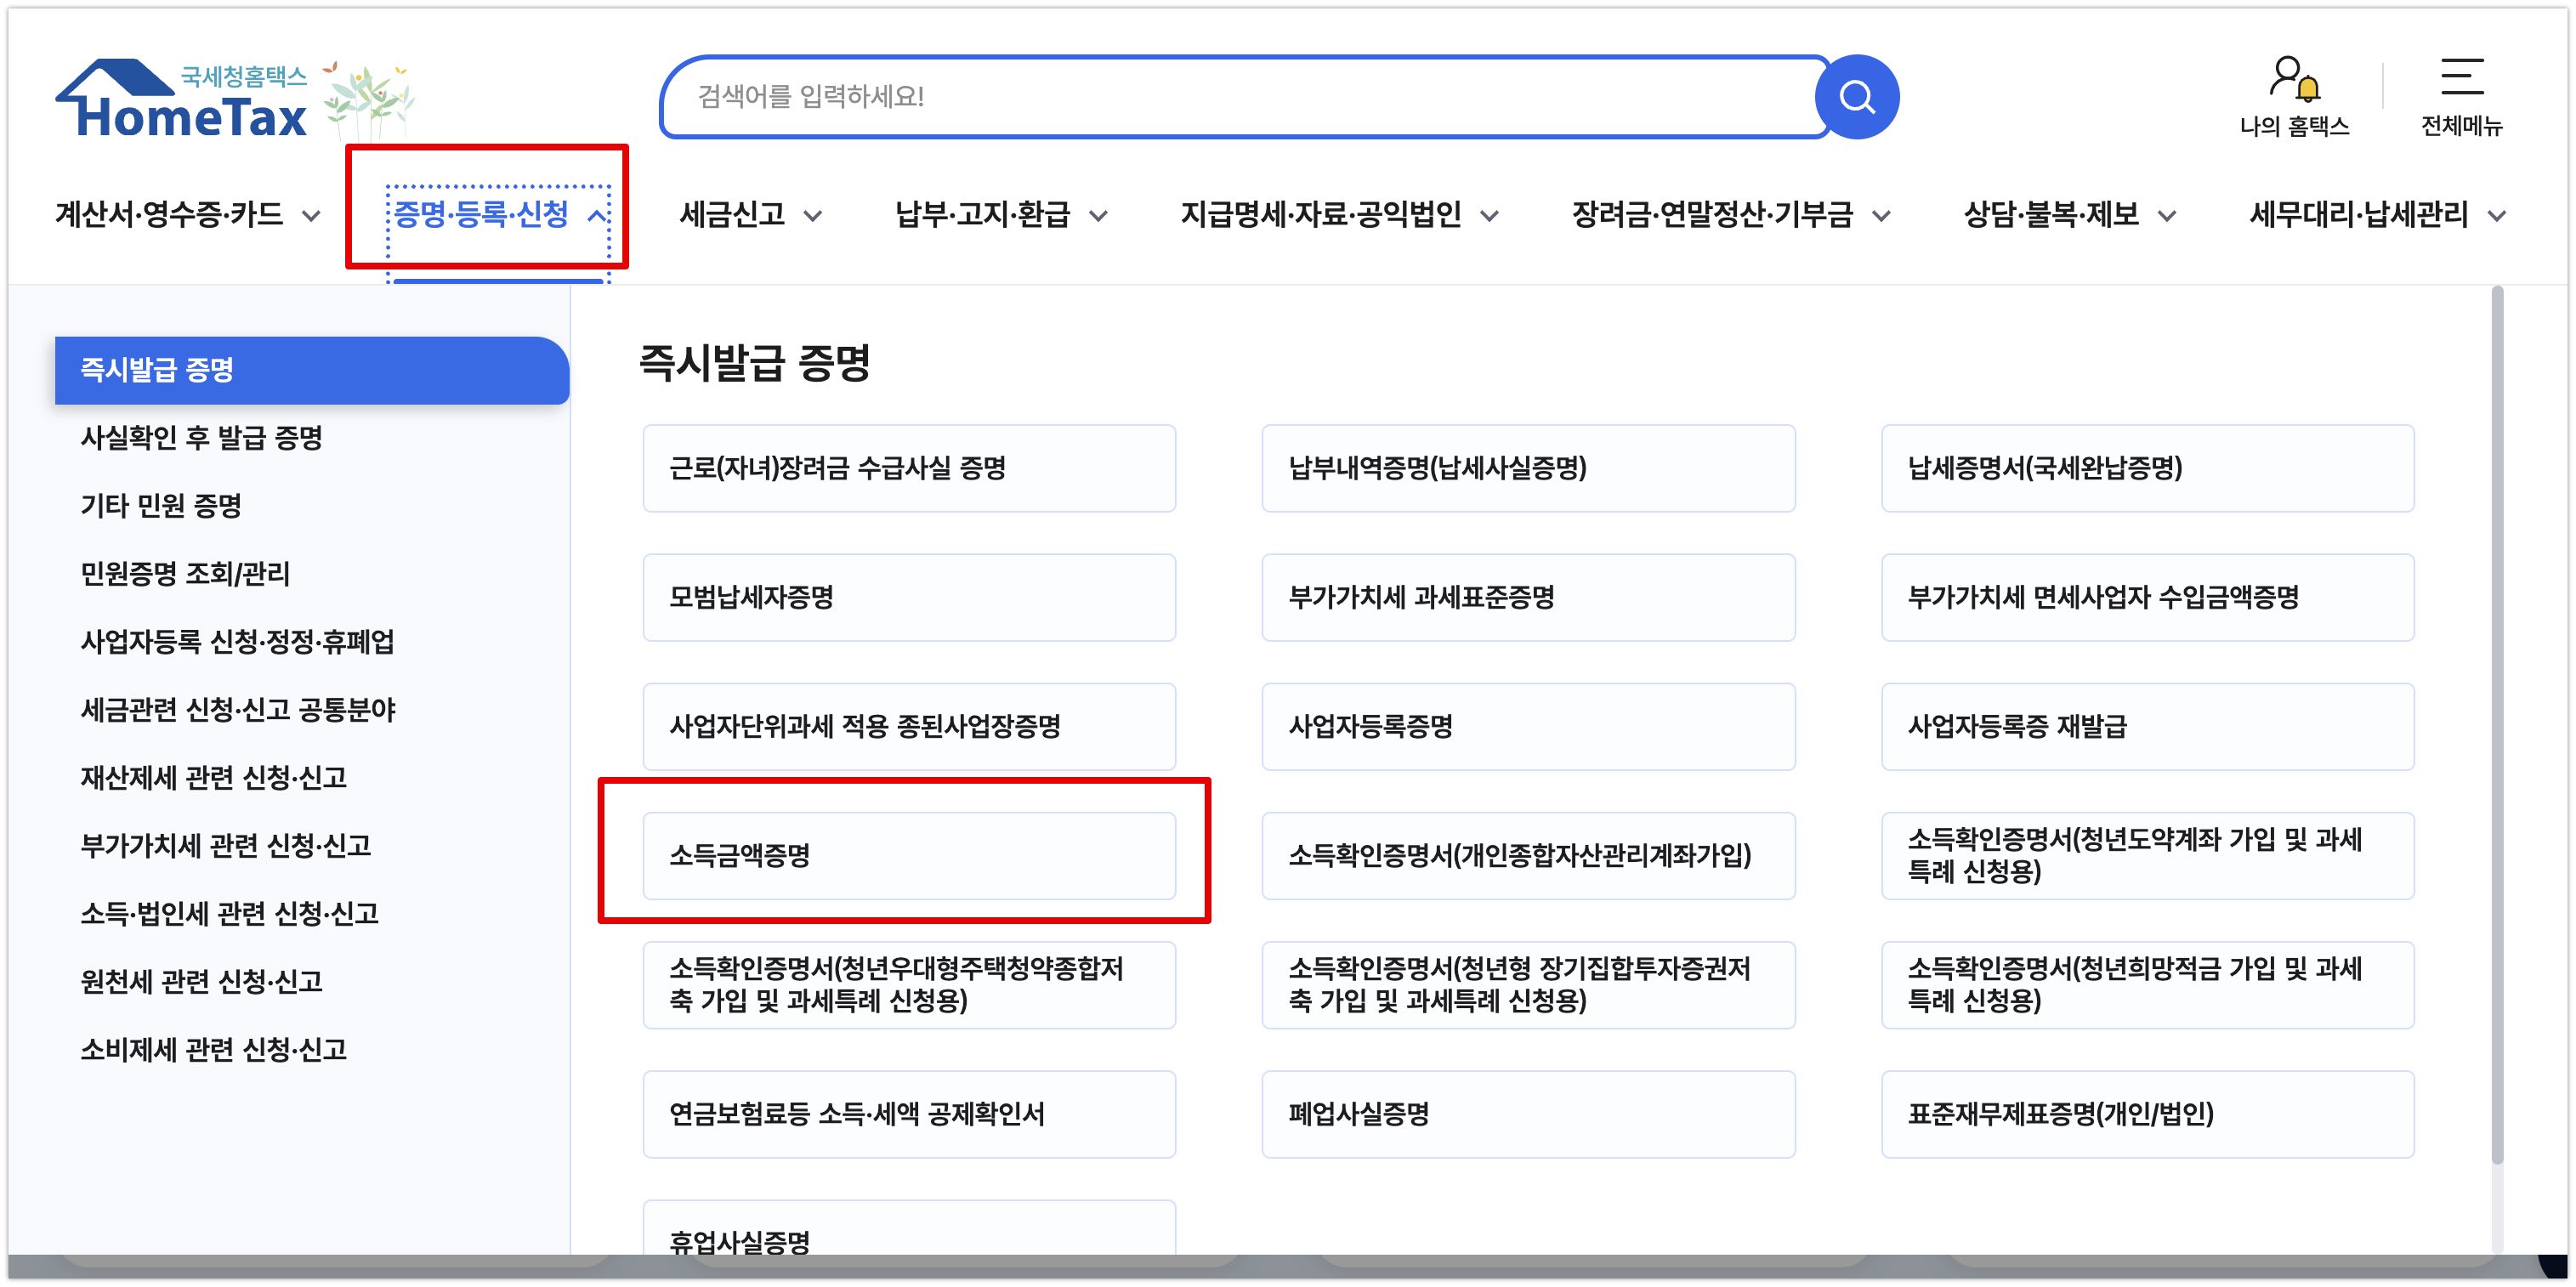The height and width of the screenshot is (1287, 2576).
Task: Click the blue search magnifier button
Action: (1856, 97)
